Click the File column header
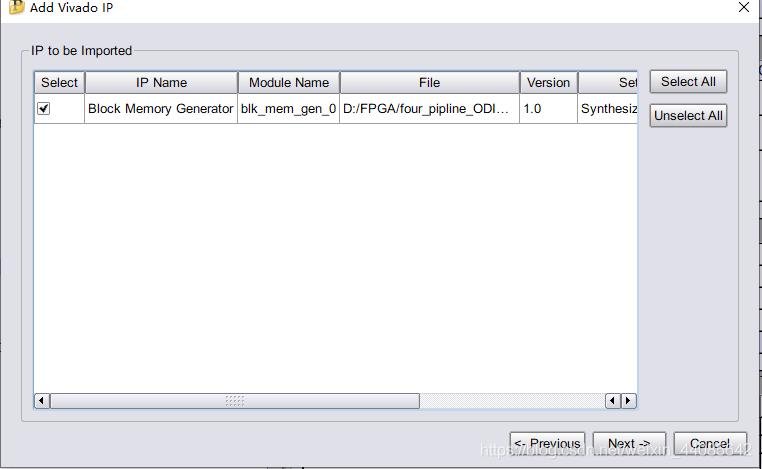The image size is (762, 469). (x=429, y=83)
